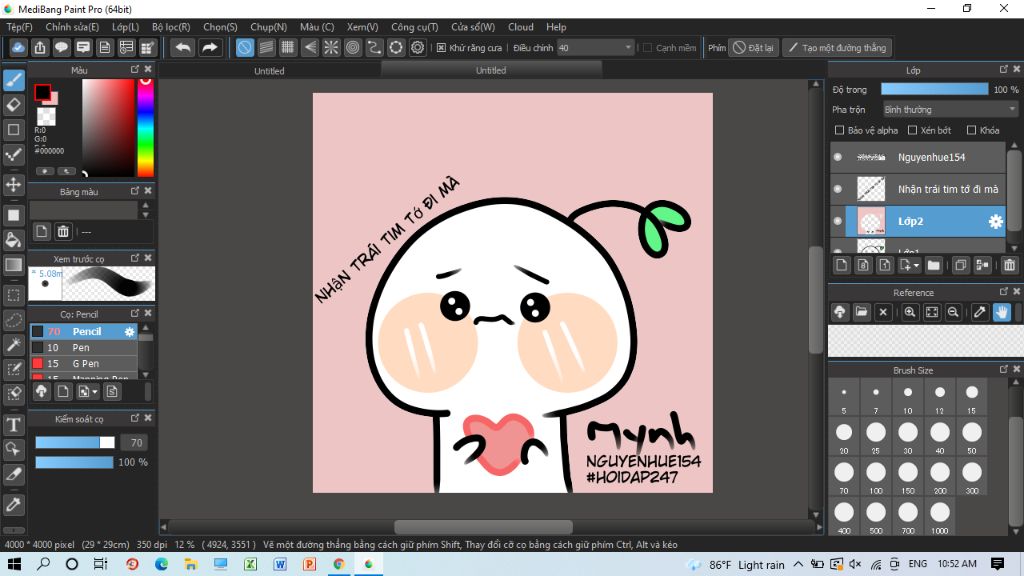Select the Magic Wand tool

14,345
